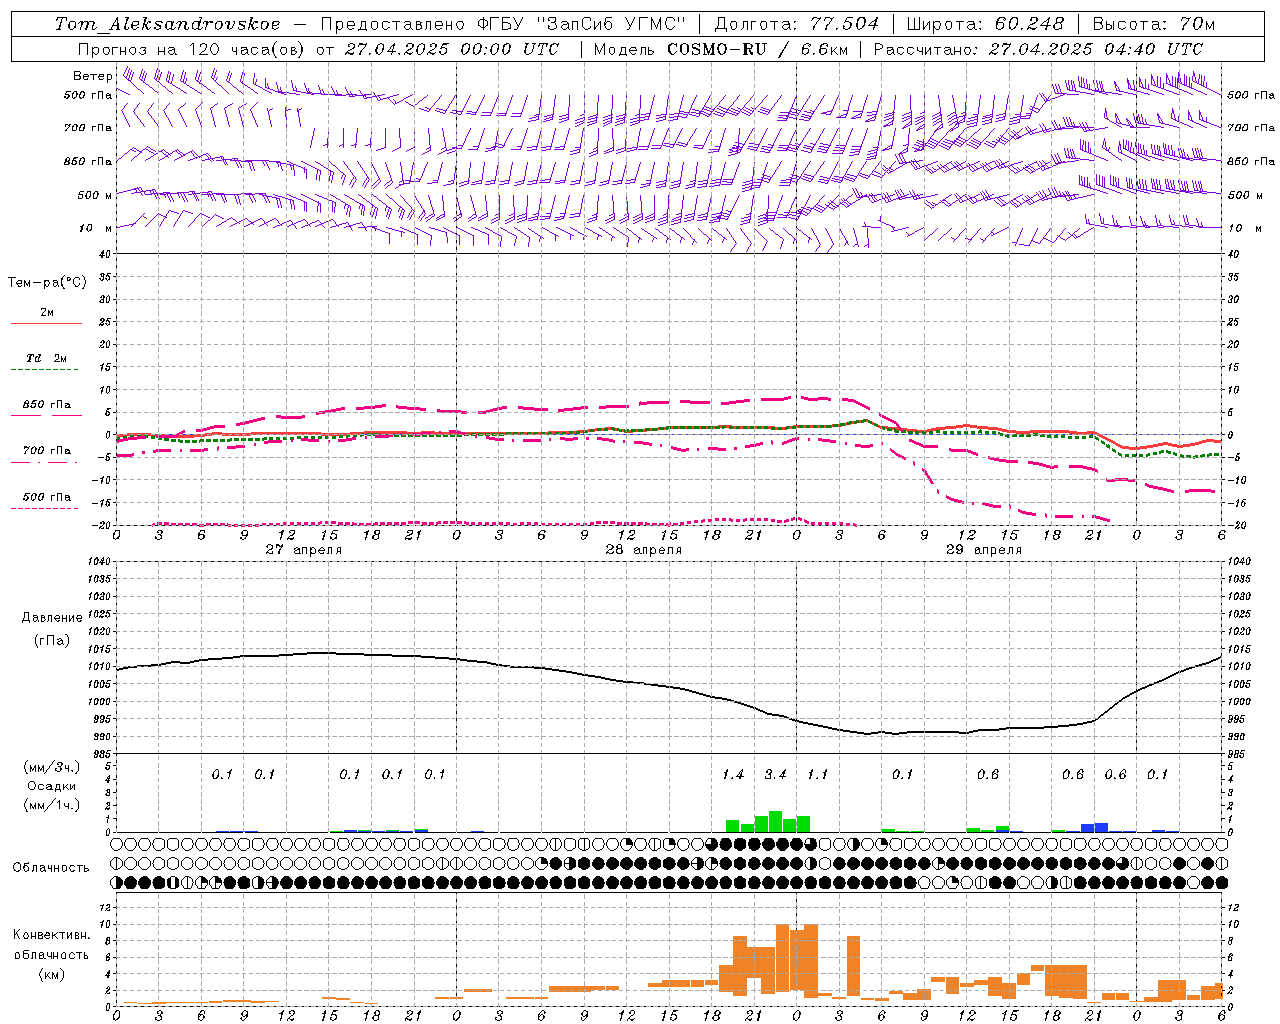1280x1024 pixels.
Task: Click the longitude value 'Долгота: 77.504'
Action: pos(797,24)
